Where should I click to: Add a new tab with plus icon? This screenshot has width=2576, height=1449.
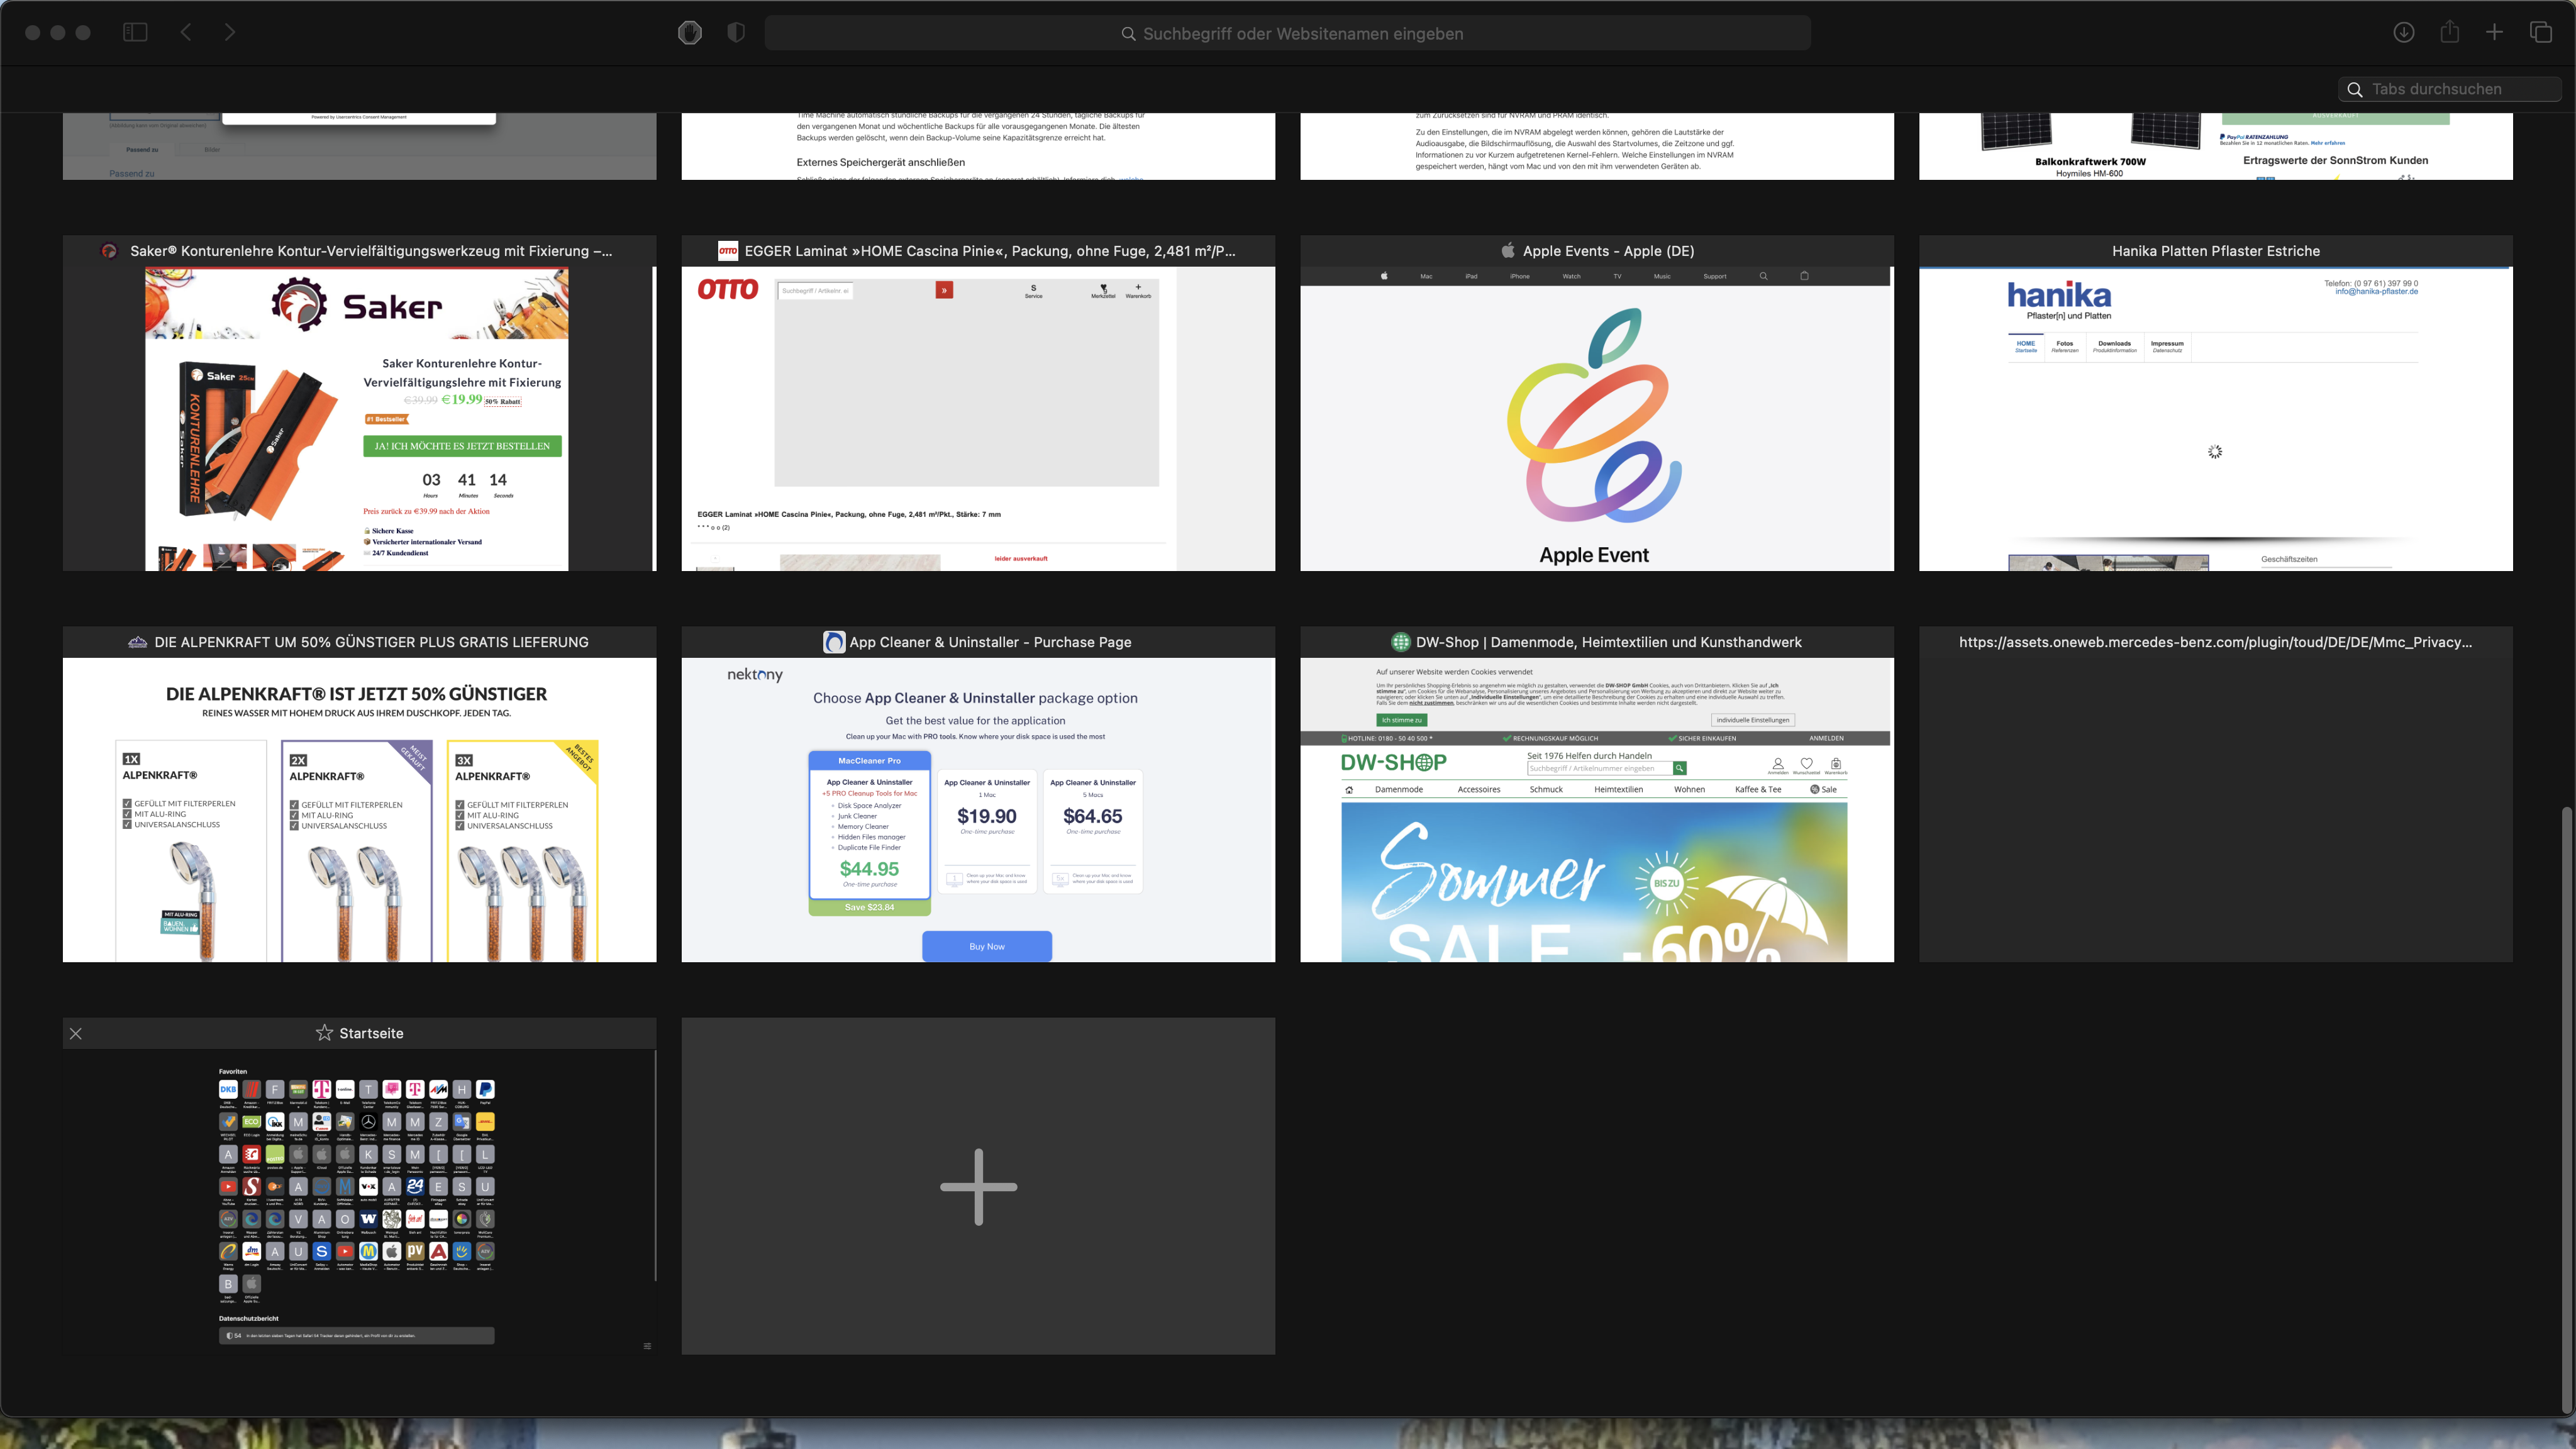click(x=2494, y=33)
